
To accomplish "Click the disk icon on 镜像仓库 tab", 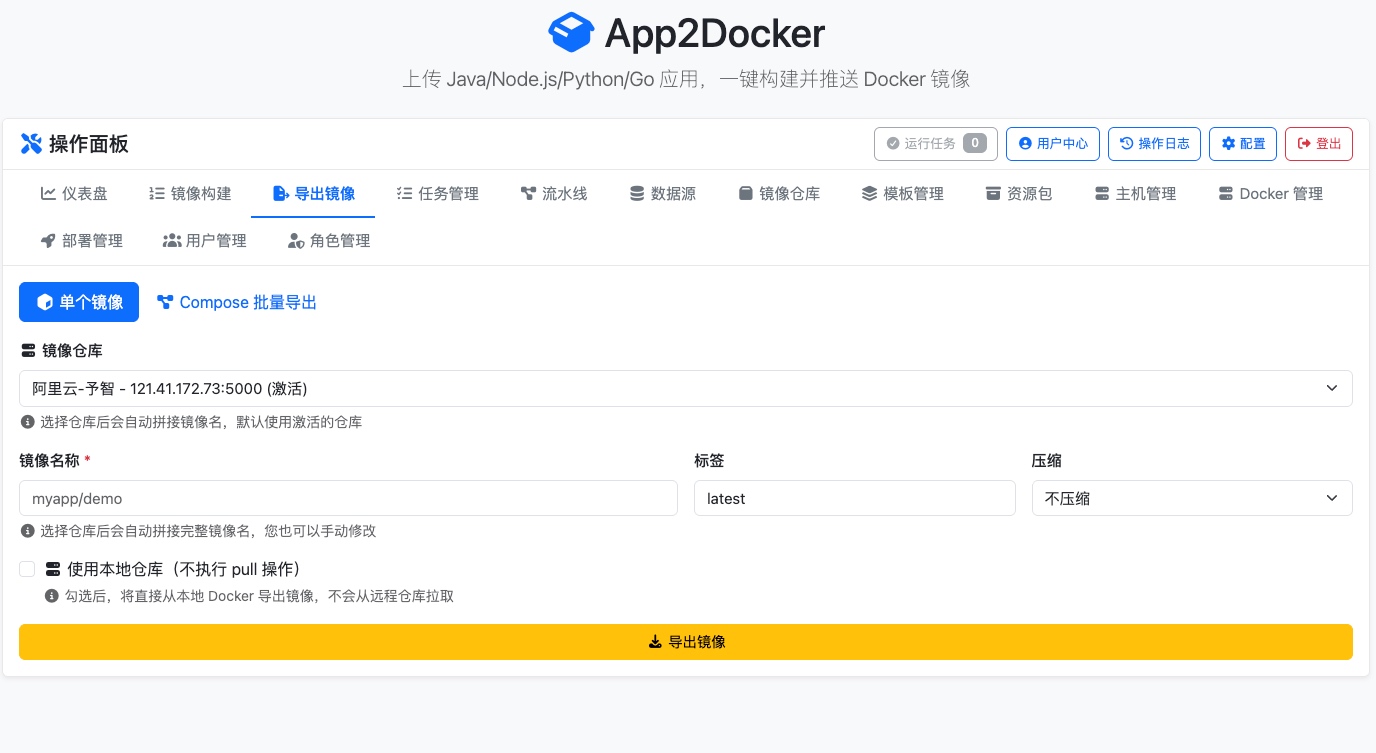I will pos(745,194).
